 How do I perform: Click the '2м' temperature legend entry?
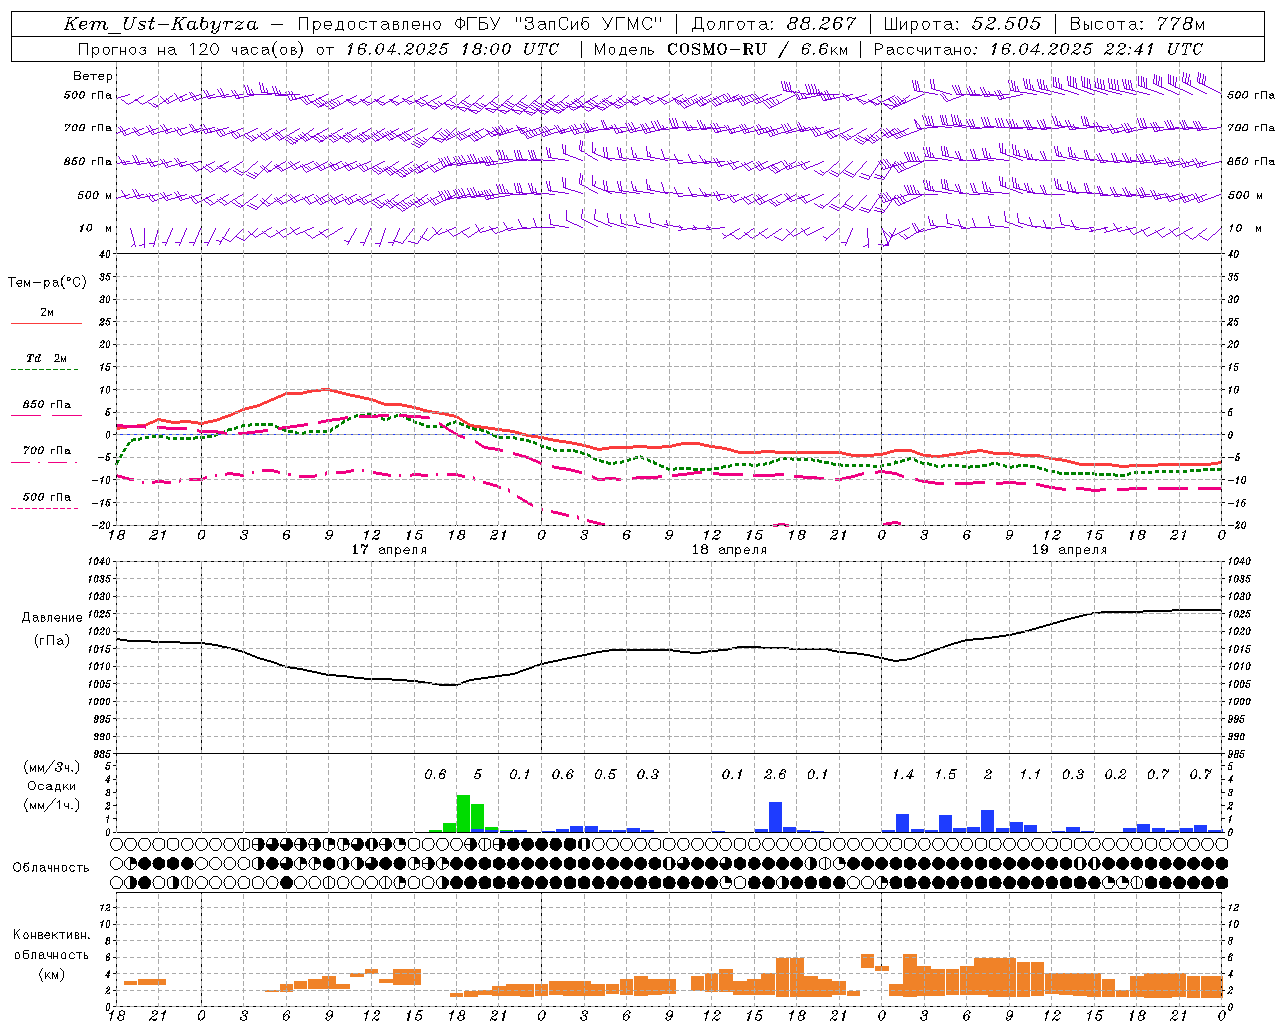[x=47, y=313]
